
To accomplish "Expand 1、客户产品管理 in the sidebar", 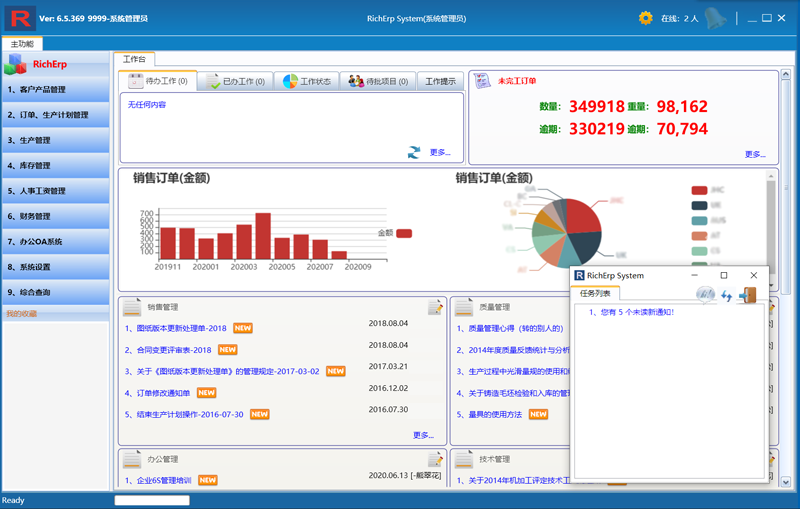I will coord(55,90).
